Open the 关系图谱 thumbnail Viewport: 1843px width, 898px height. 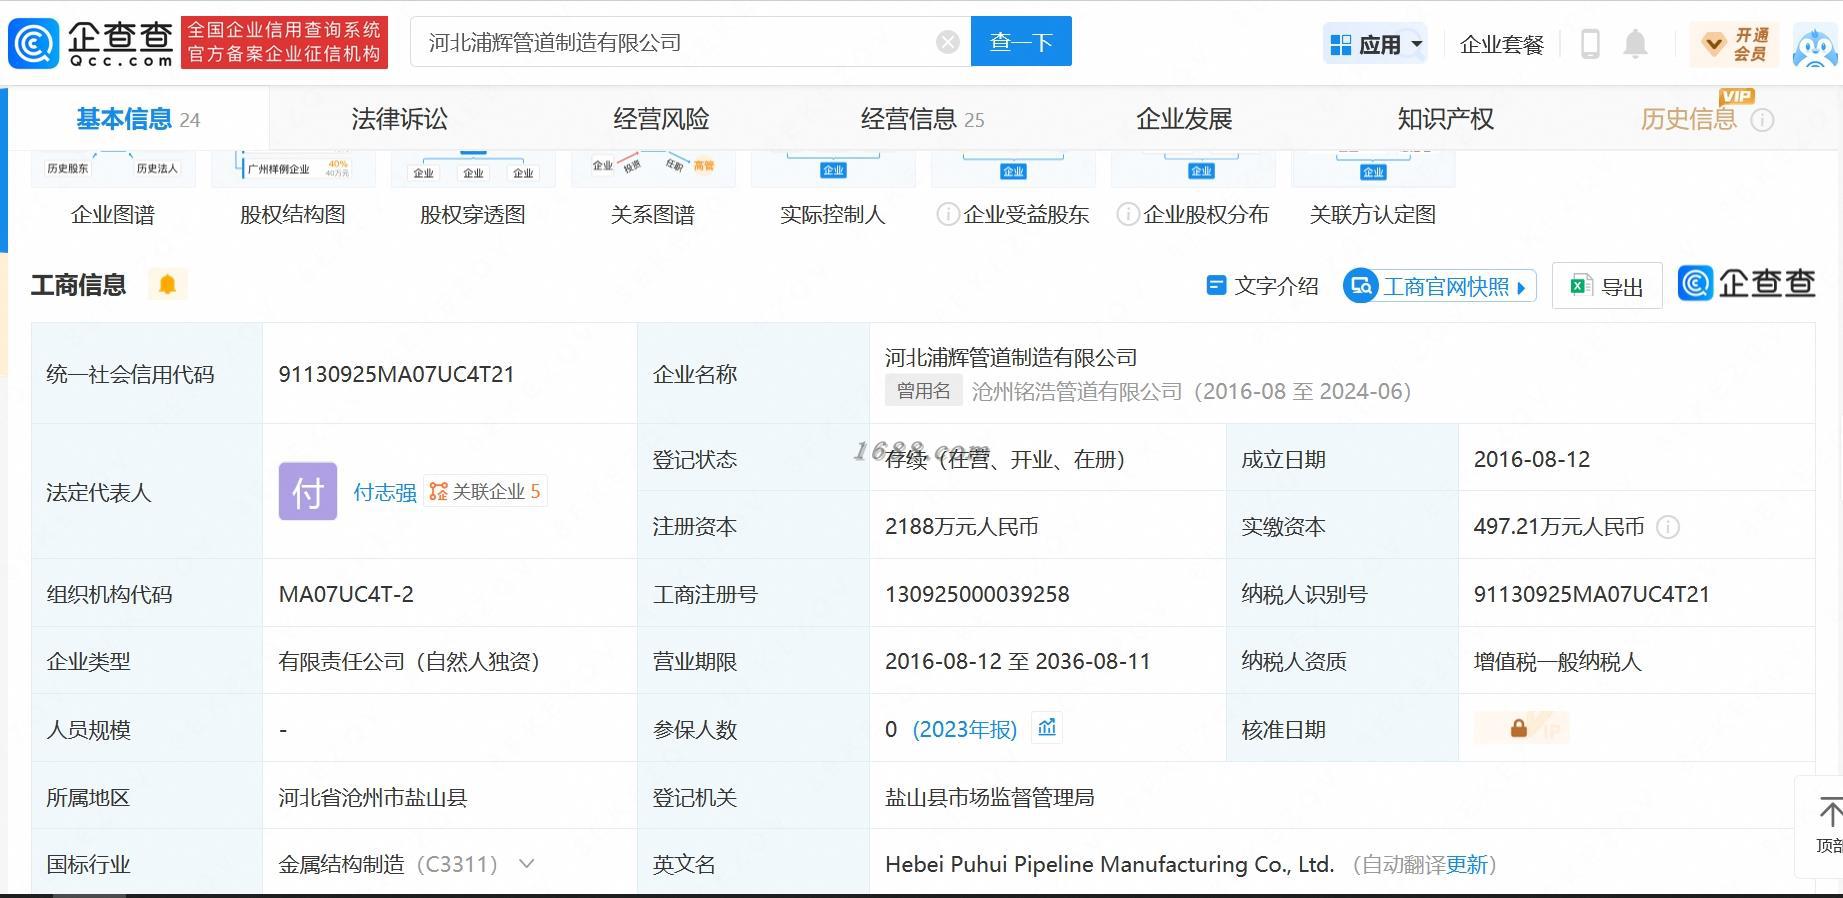coord(653,188)
